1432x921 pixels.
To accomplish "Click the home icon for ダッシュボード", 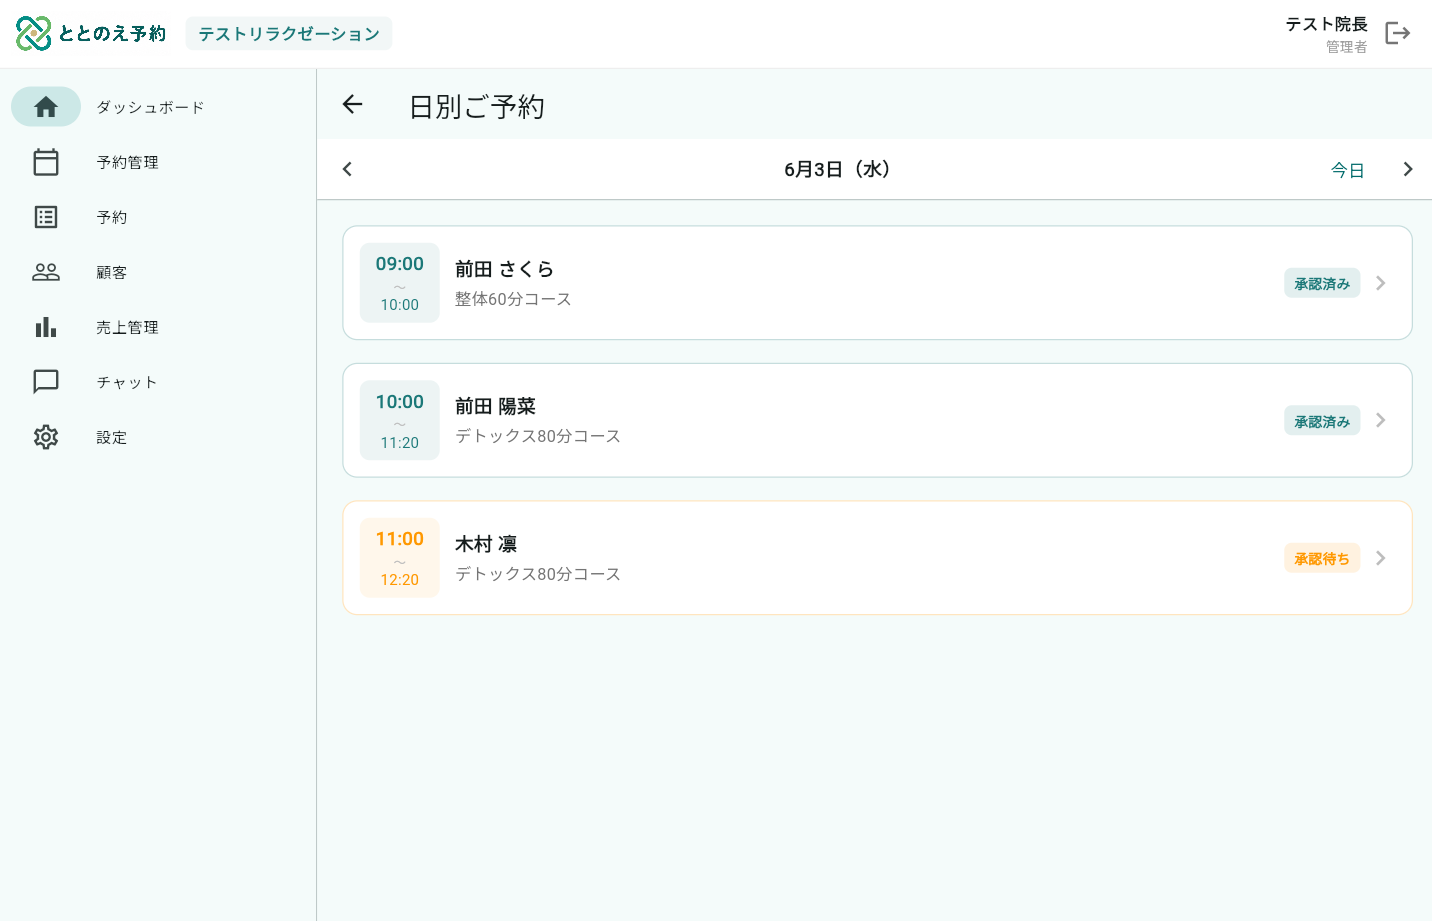I will tap(46, 107).
